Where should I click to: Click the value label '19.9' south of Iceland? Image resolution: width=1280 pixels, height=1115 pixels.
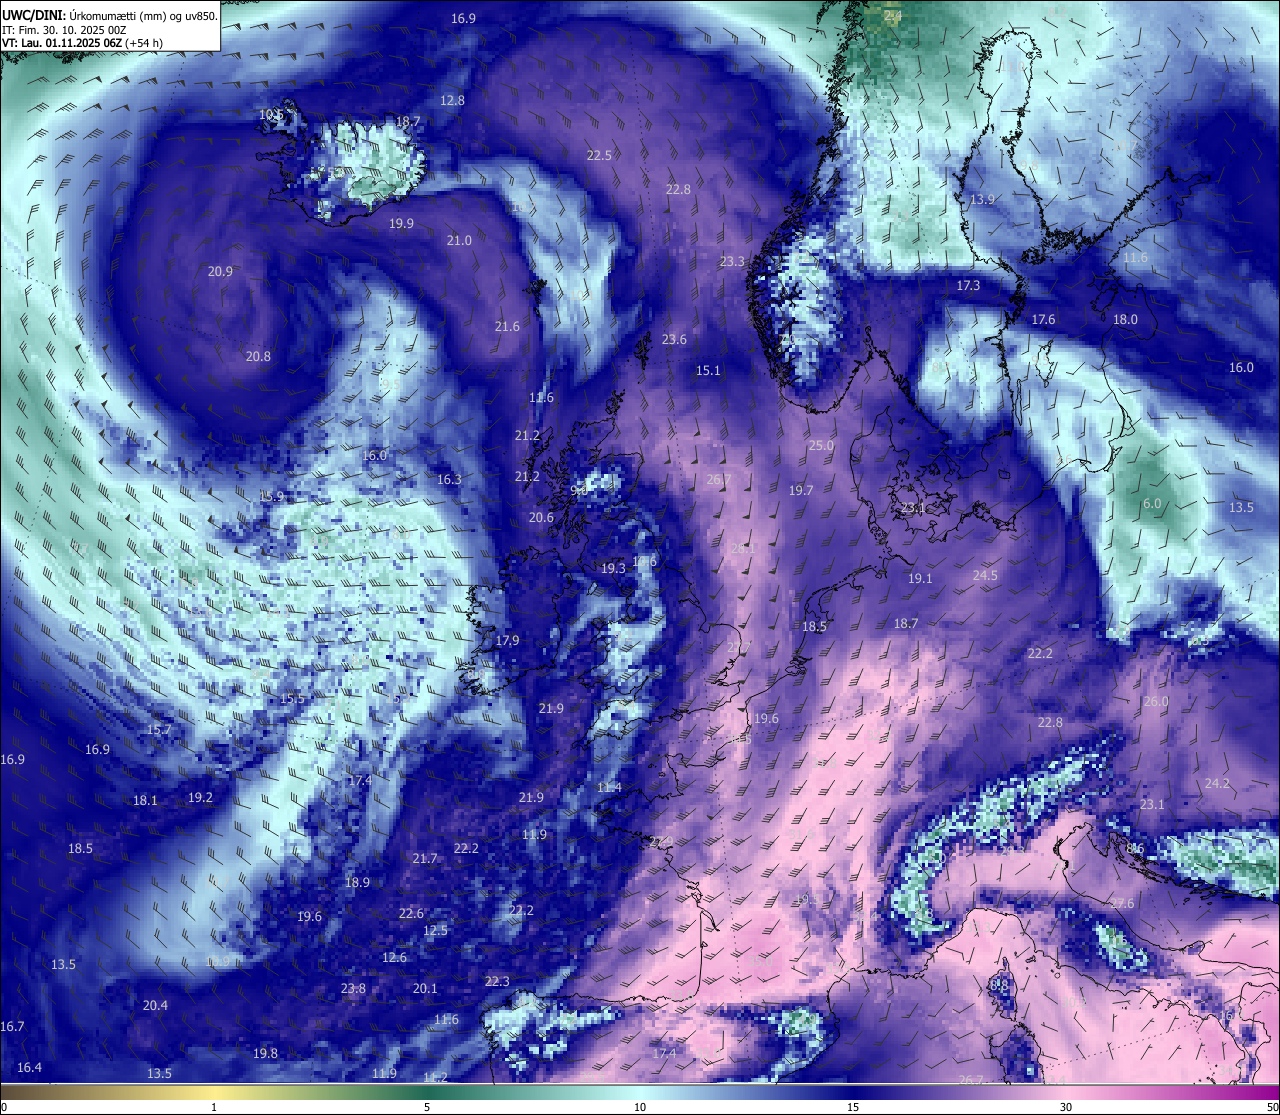401,224
